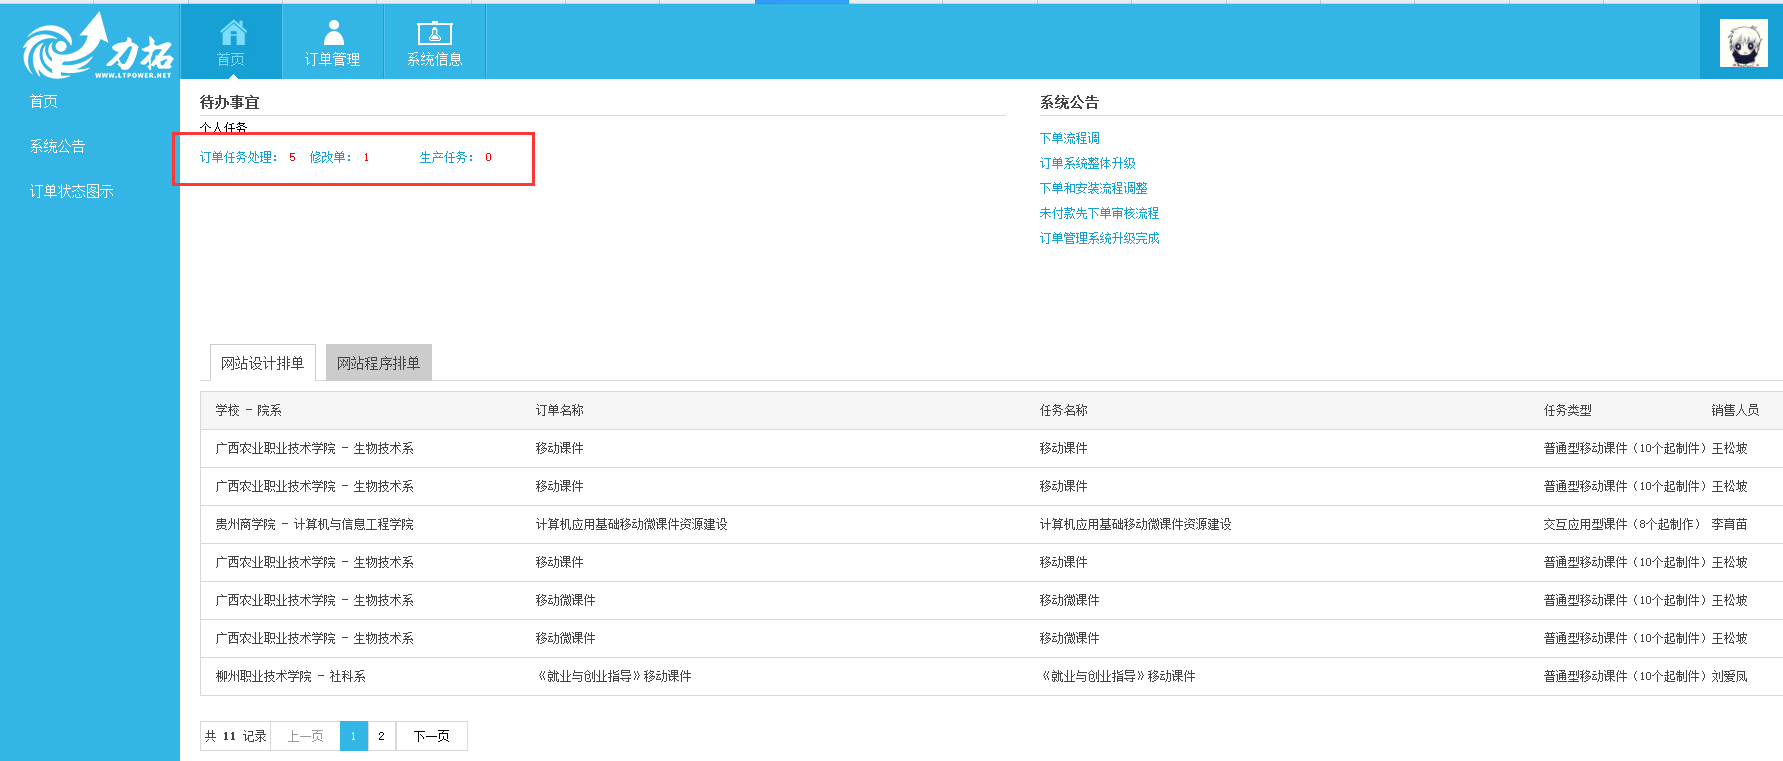Click the 上一页 previous page button
The height and width of the screenshot is (761, 1783).
pos(305,736)
